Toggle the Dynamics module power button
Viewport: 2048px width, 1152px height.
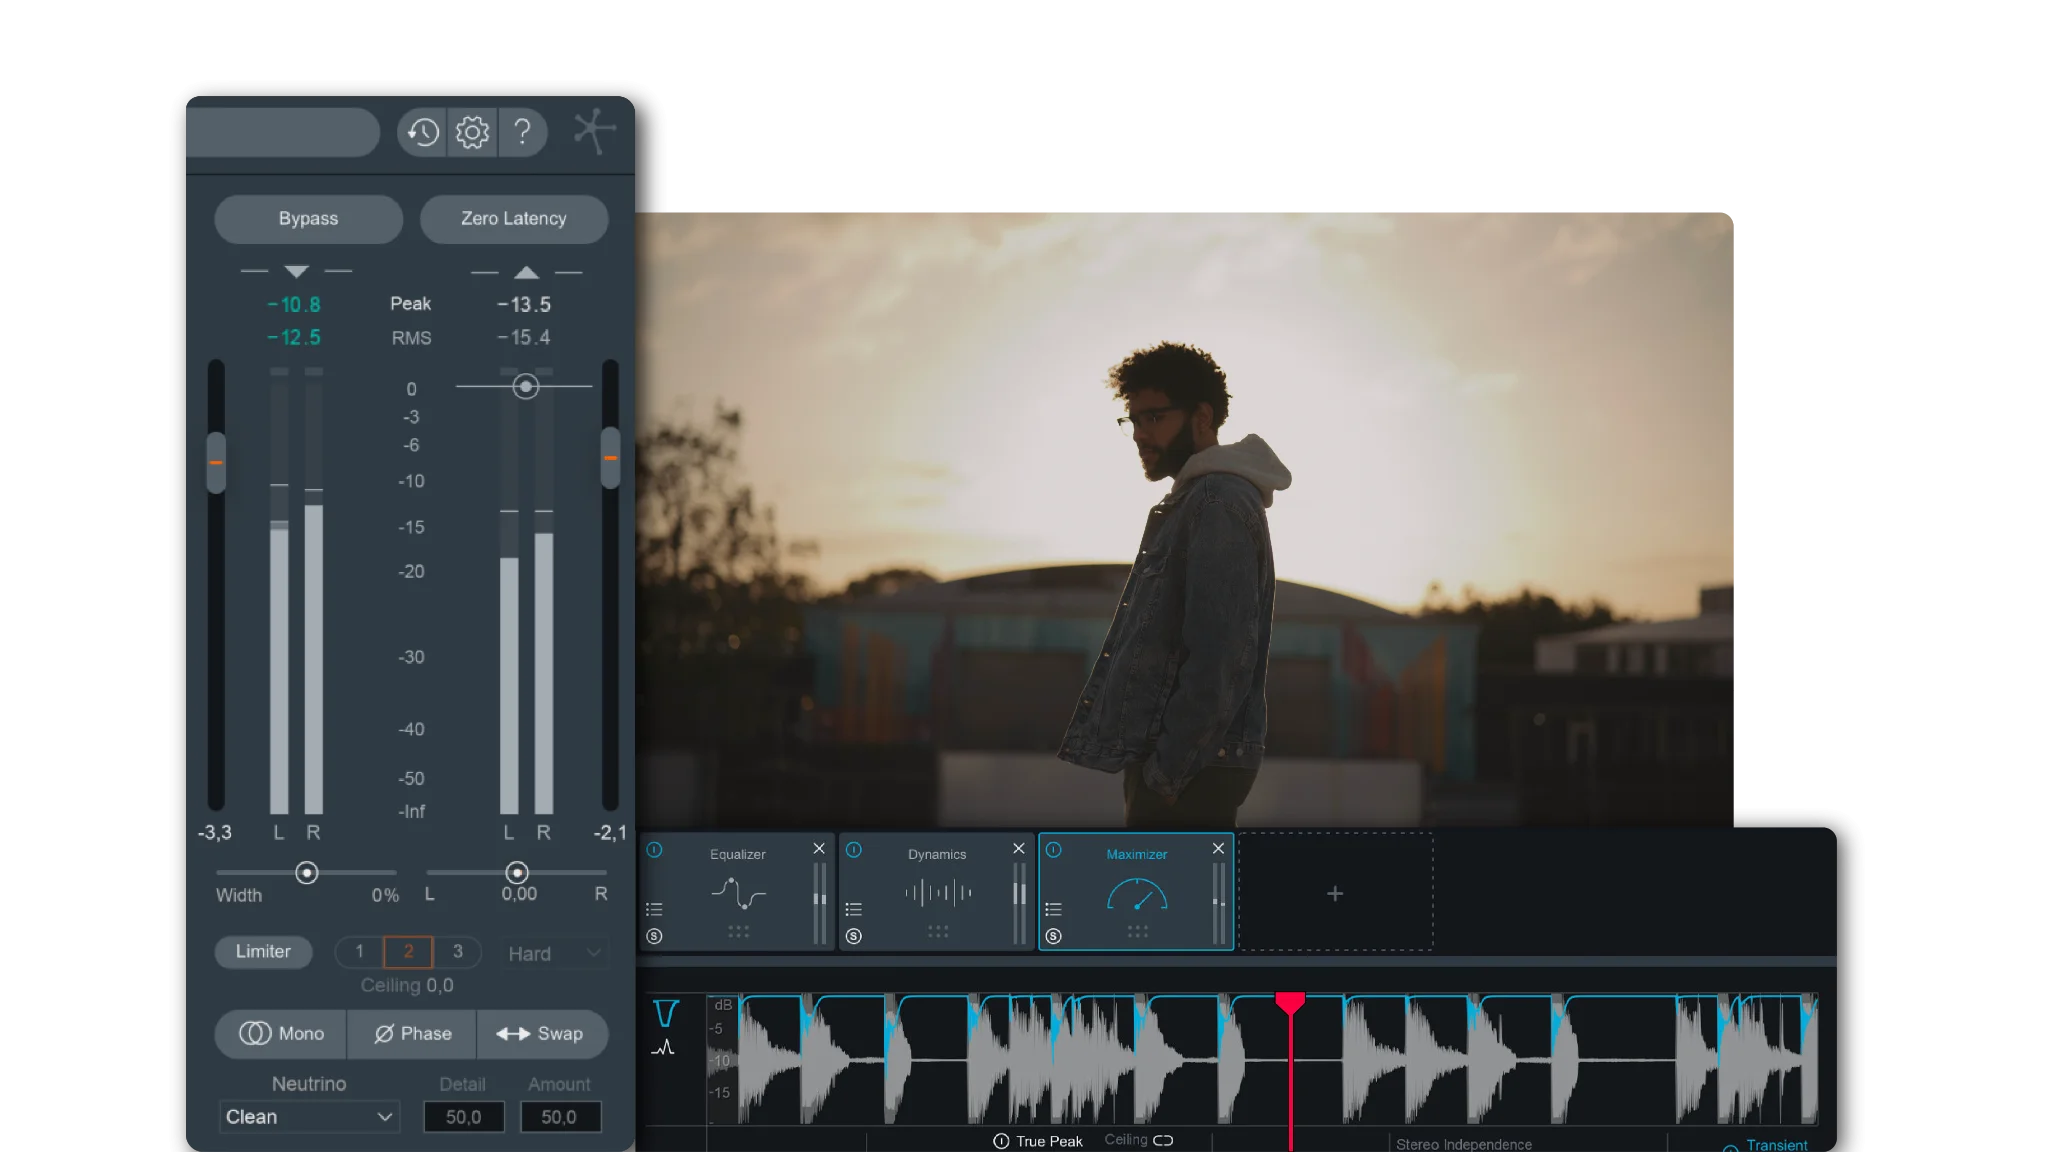point(853,850)
